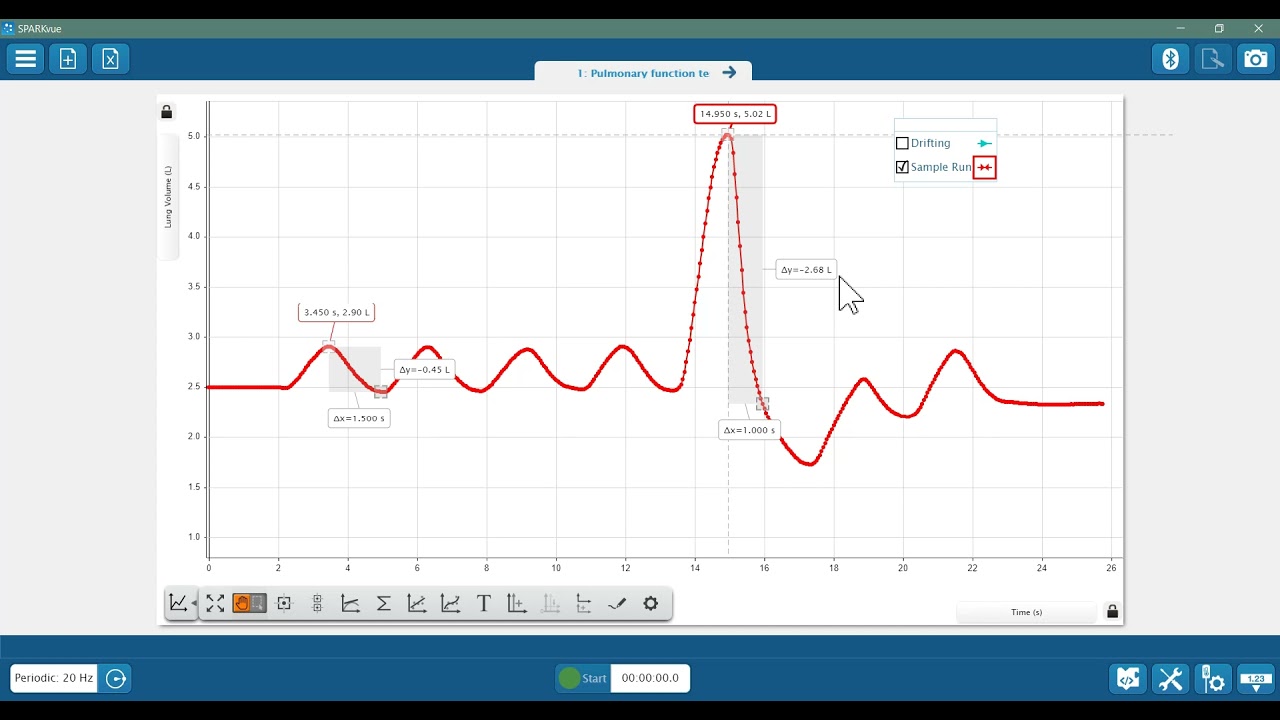The height and width of the screenshot is (720, 1280).
Task: Click the Δx=1.000 s label
Action: 750,430
